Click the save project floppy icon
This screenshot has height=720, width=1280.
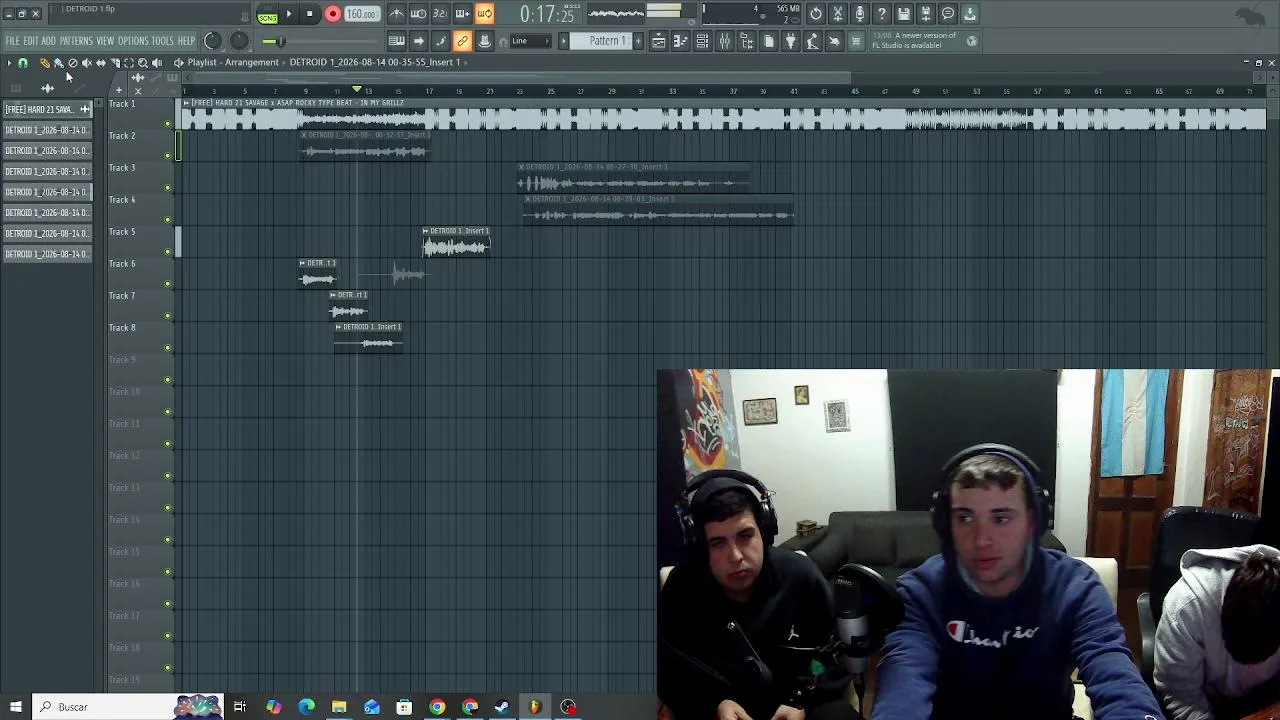coord(904,14)
